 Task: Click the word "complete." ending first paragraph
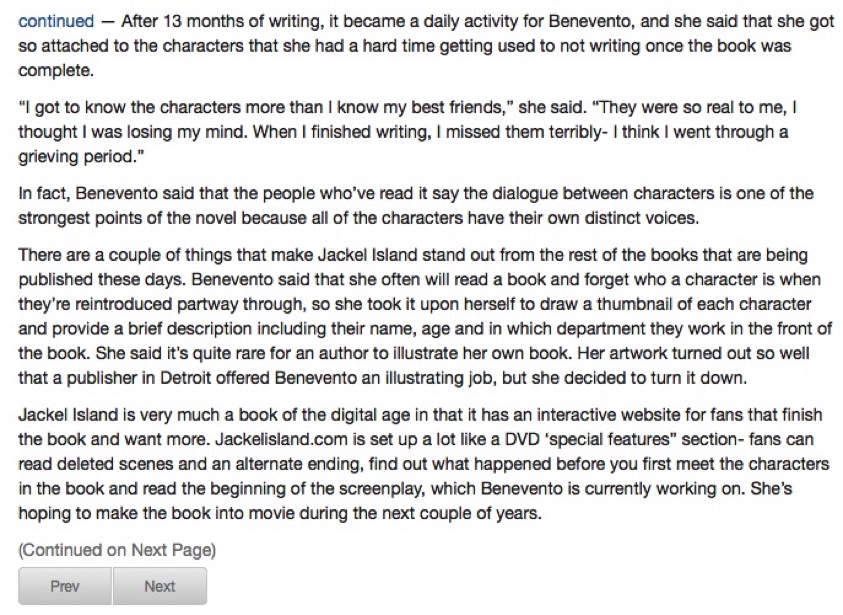click(56, 71)
